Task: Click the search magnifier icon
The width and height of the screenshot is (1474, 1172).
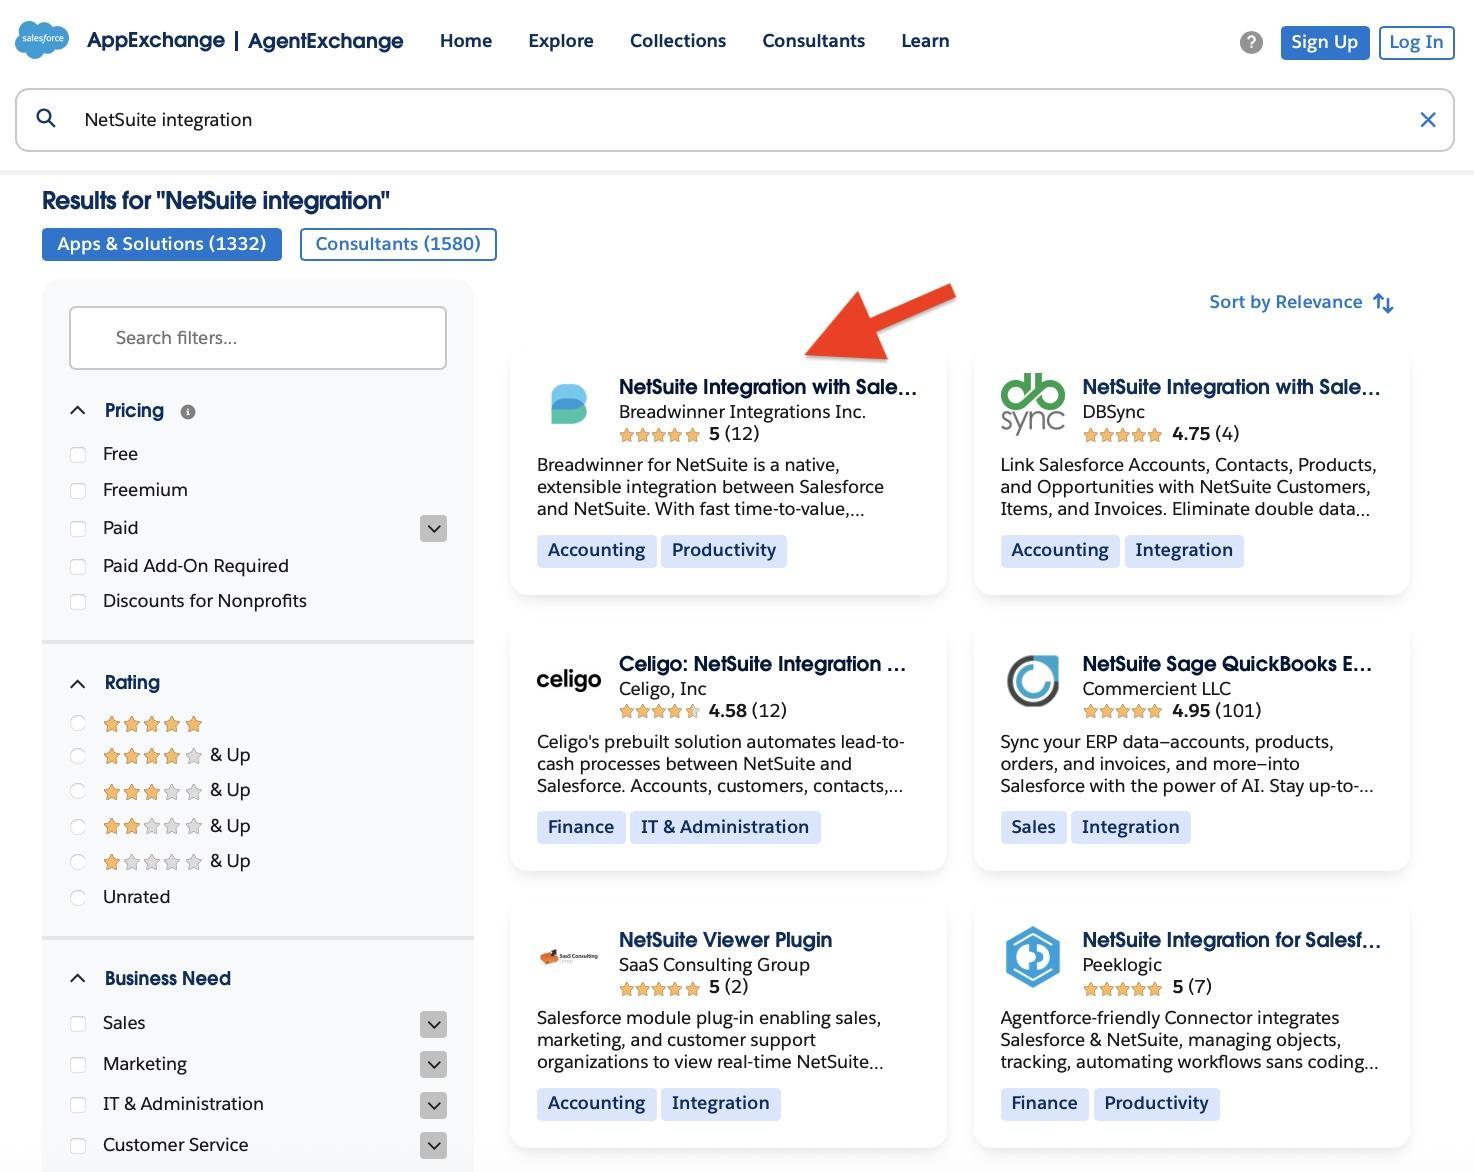Action: click(47, 118)
